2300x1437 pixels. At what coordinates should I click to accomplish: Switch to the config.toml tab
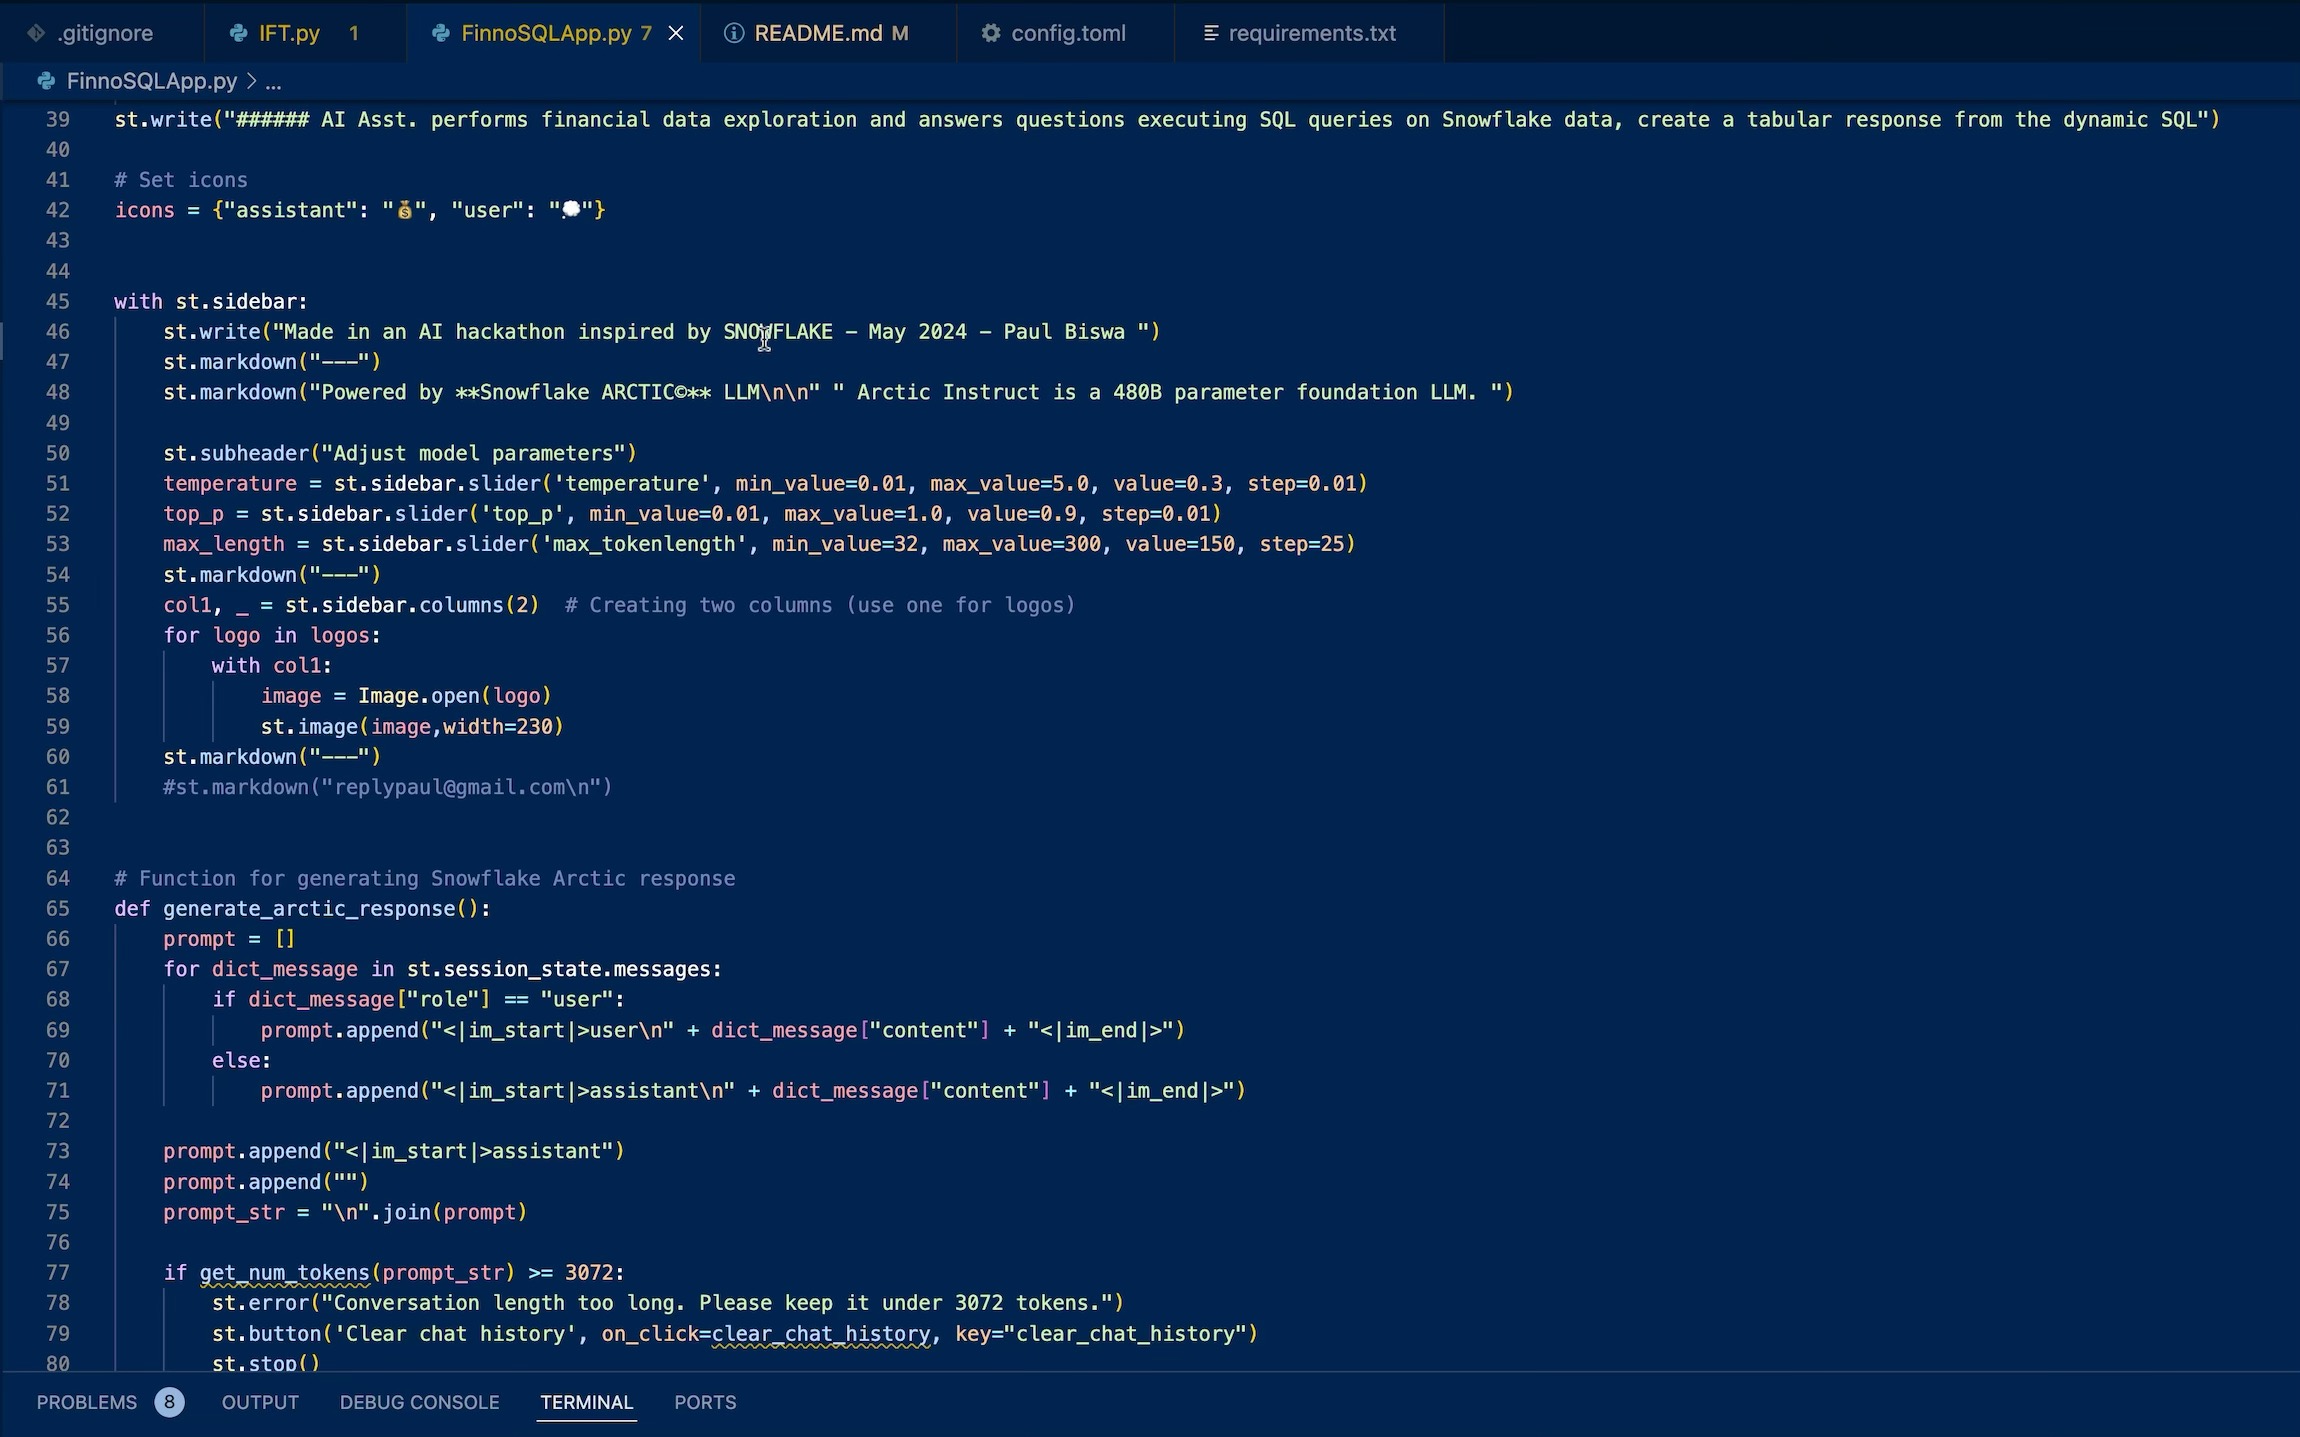1067,33
